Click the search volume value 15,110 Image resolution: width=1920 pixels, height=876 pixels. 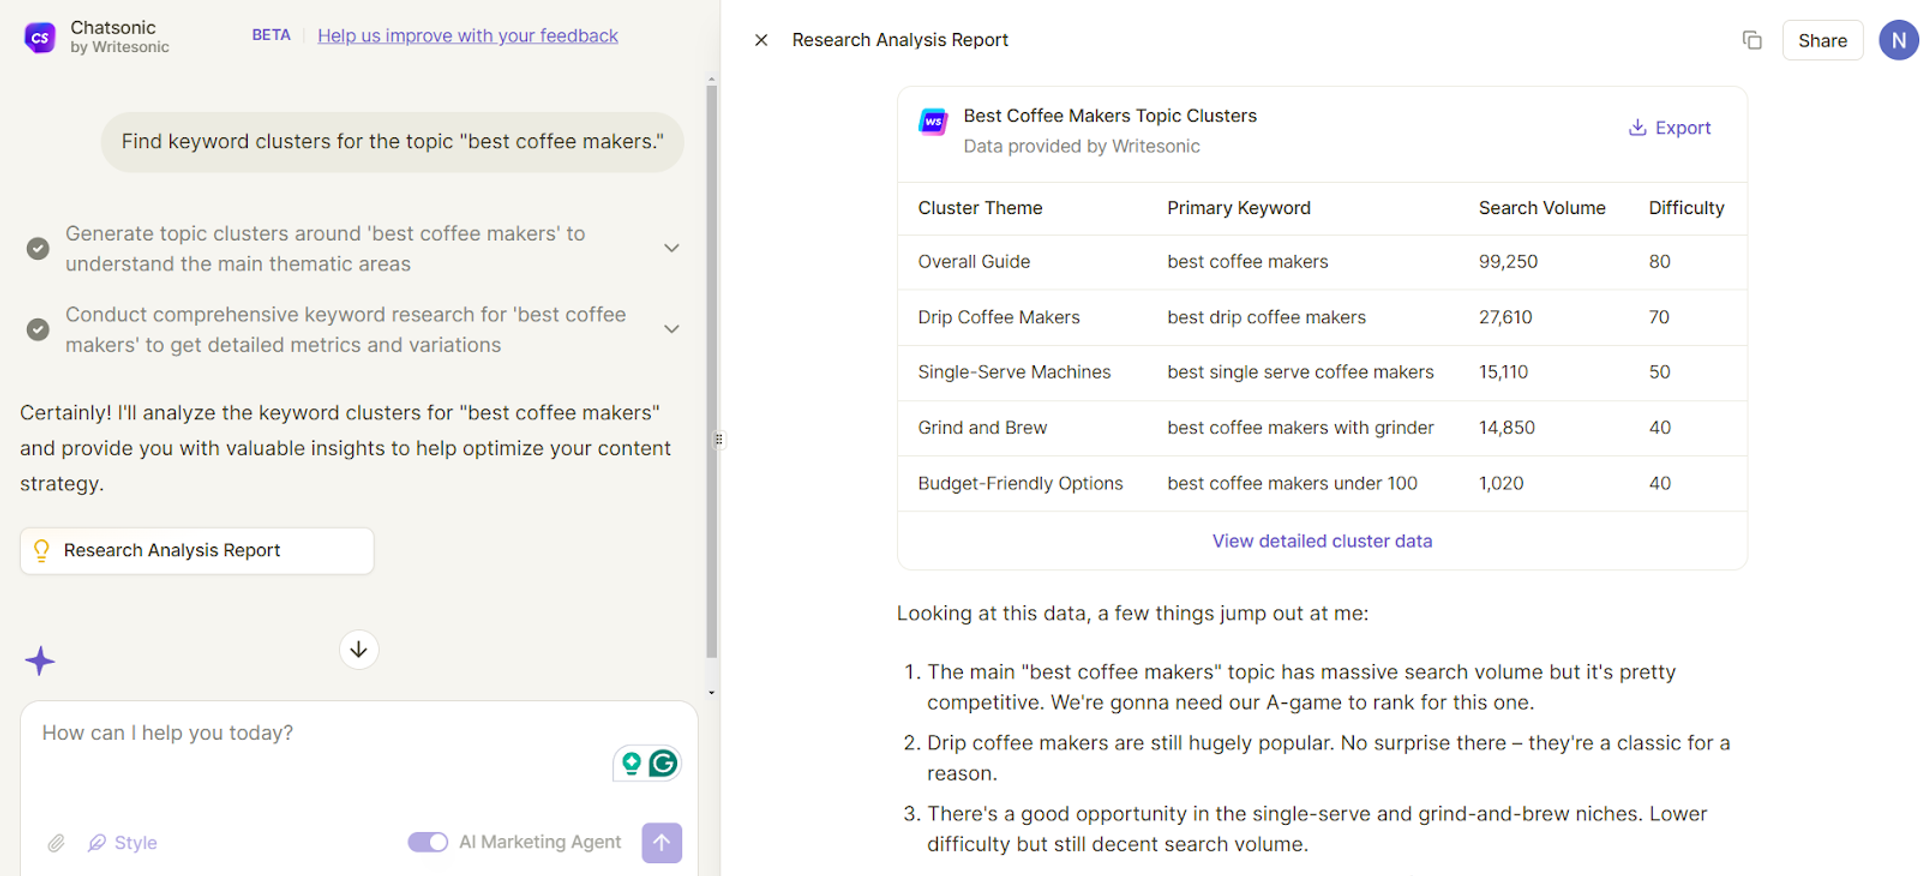1503,372
